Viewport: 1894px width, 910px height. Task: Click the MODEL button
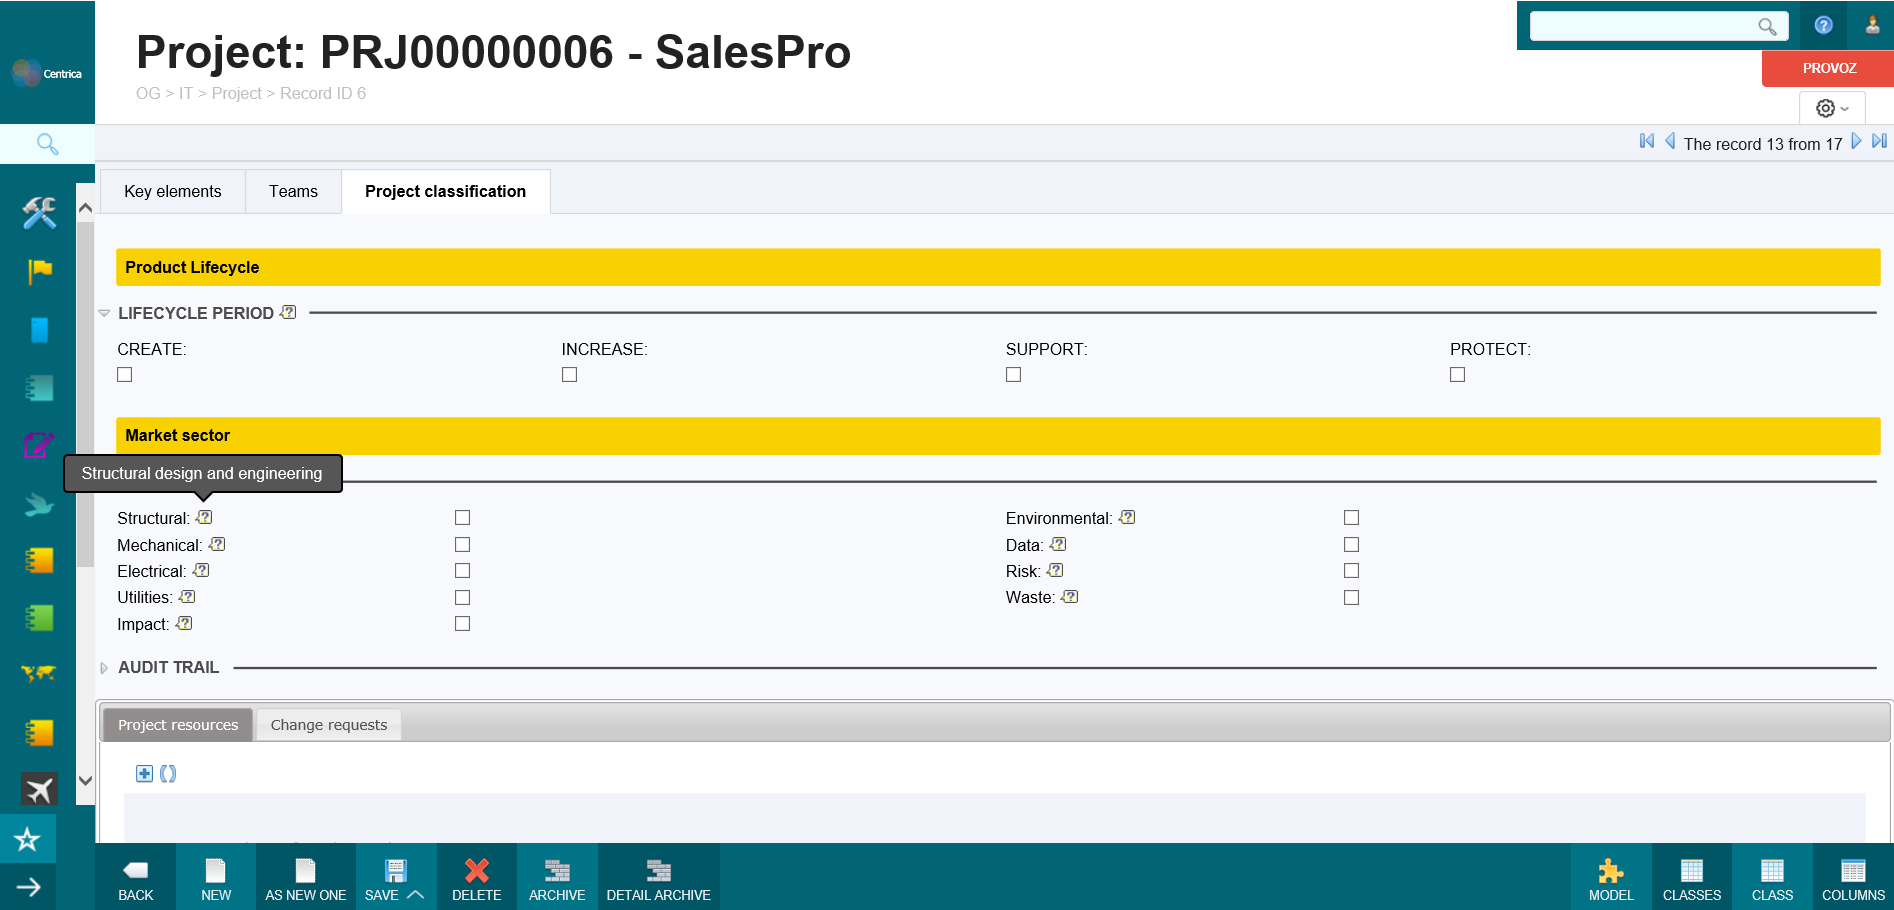point(1611,878)
